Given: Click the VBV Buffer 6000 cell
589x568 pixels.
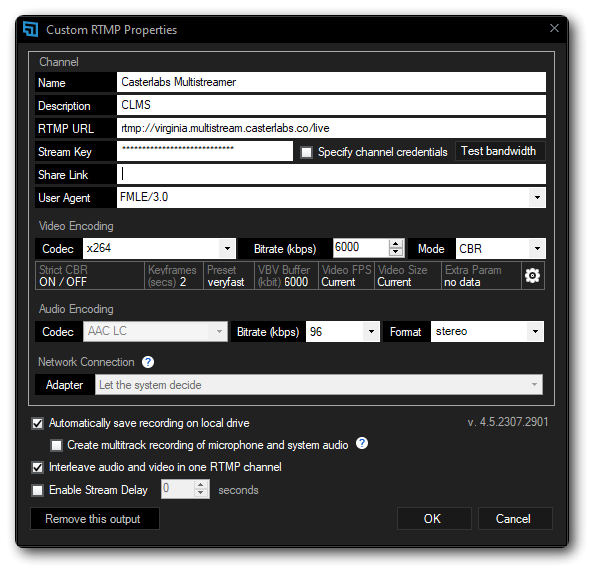Looking at the screenshot, I should click(x=286, y=276).
